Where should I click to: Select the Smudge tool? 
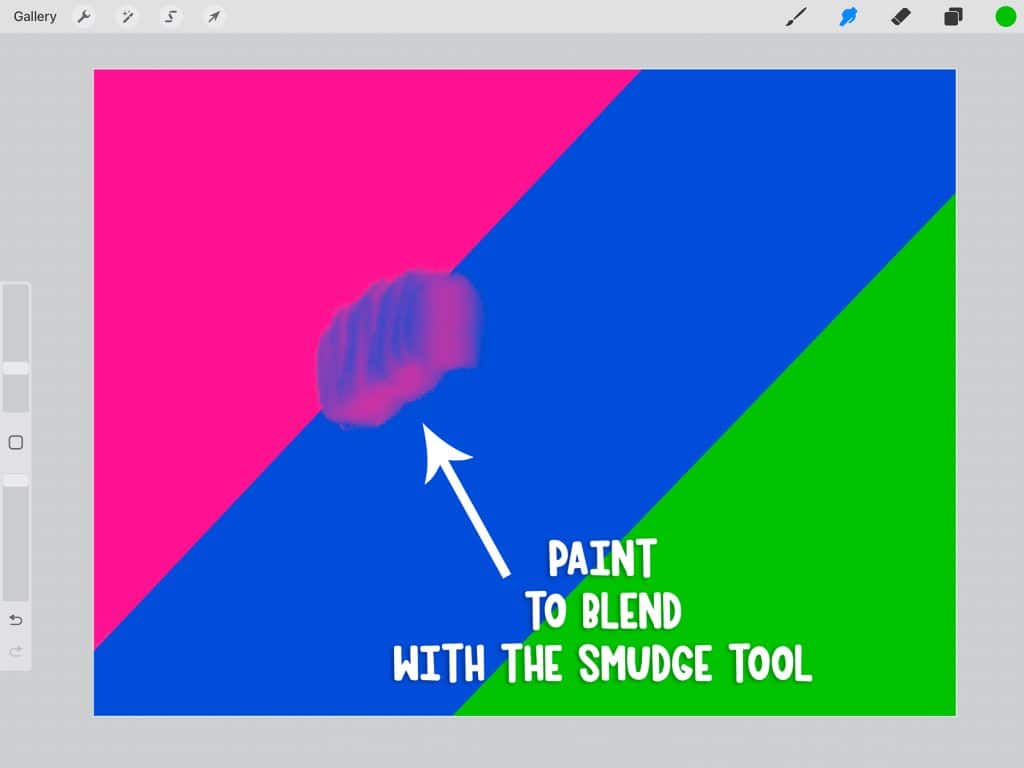click(848, 16)
